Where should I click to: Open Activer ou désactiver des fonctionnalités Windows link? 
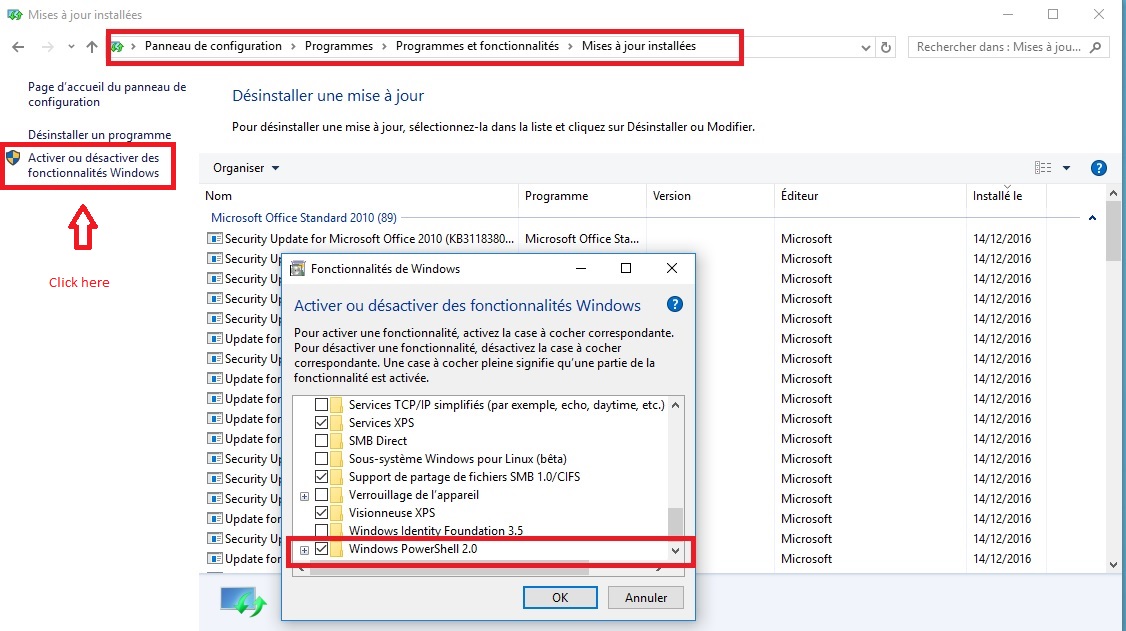click(x=93, y=165)
